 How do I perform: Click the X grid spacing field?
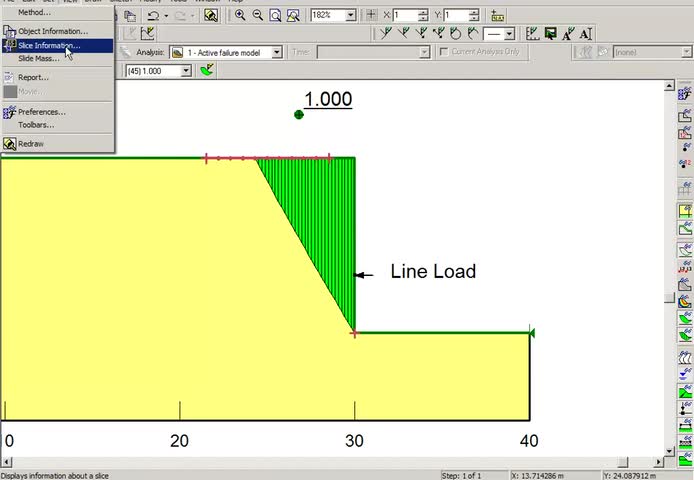(x=405, y=15)
